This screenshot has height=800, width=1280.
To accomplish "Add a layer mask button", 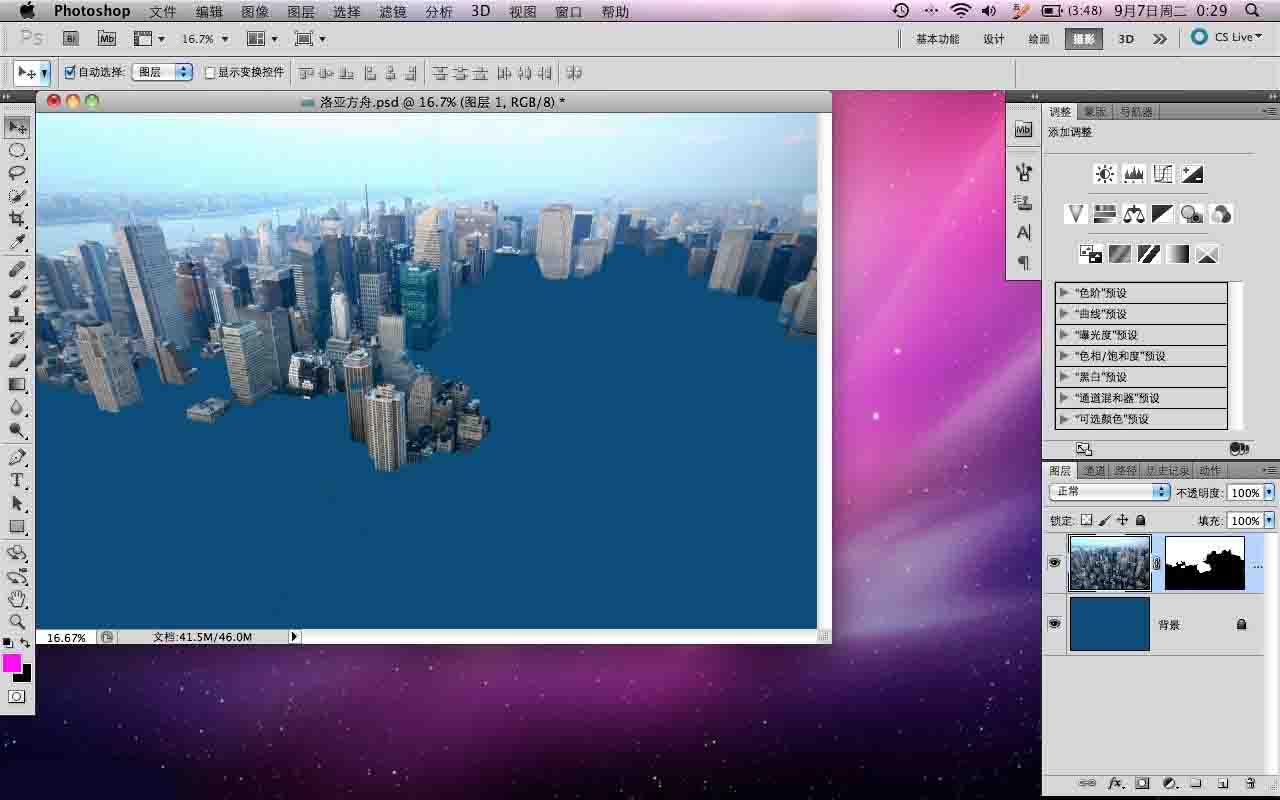I will pyautogui.click(x=1143, y=783).
